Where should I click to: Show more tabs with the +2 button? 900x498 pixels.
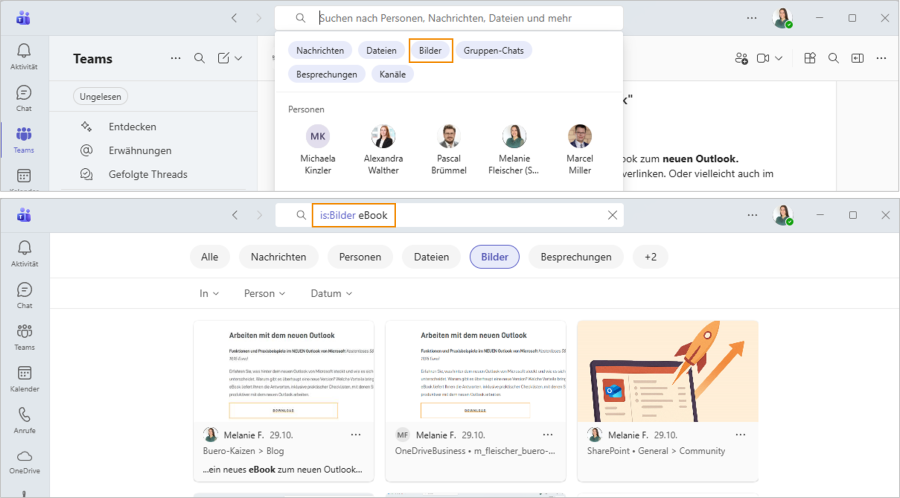(x=650, y=257)
